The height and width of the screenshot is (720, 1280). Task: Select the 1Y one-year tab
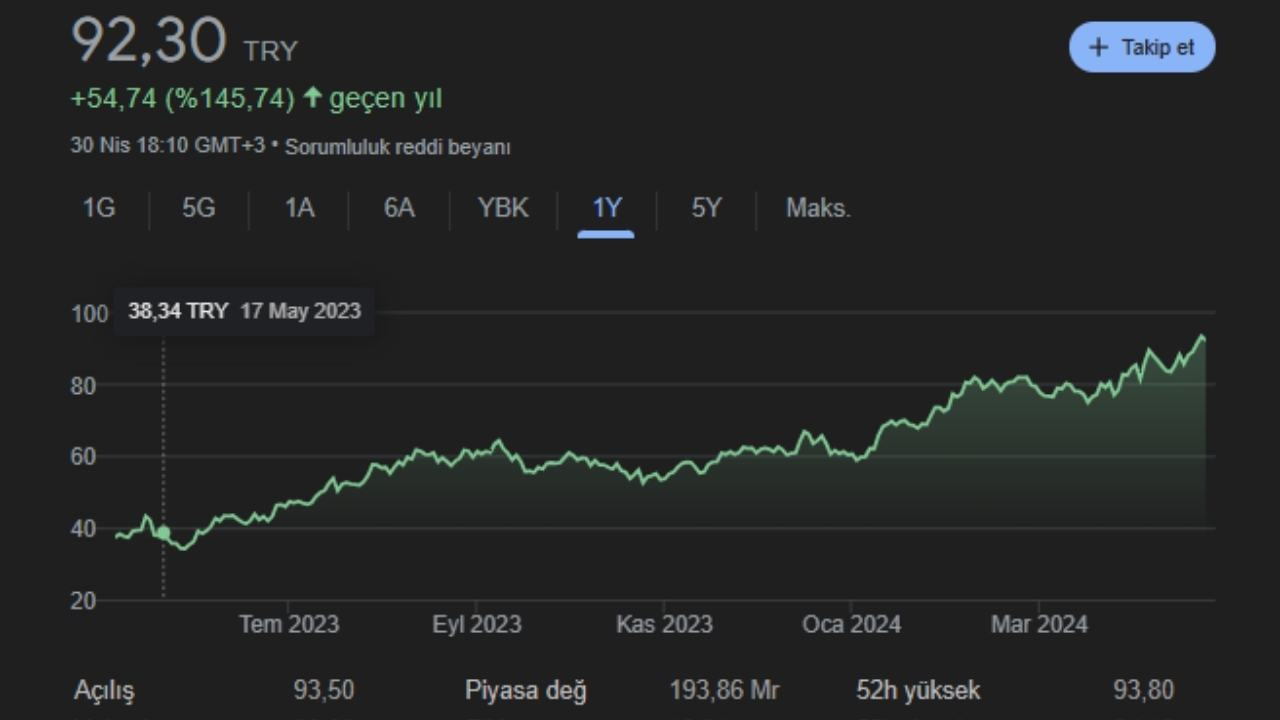coord(606,208)
